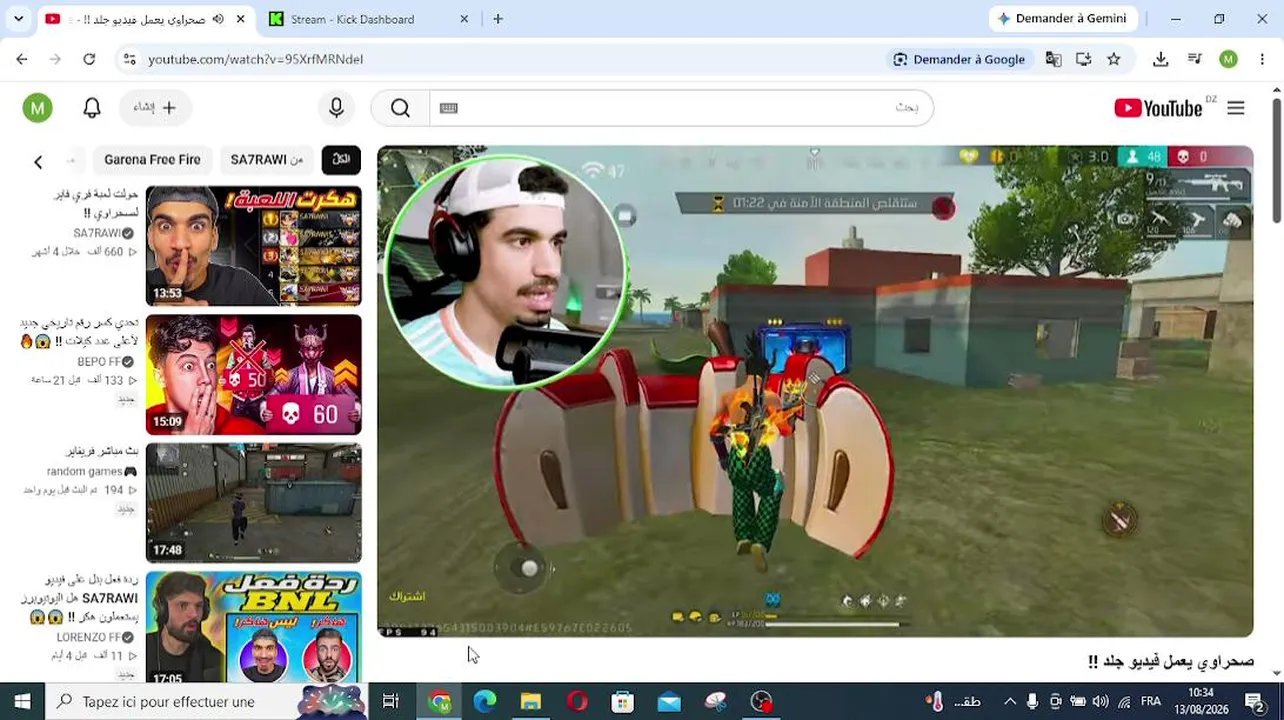View site information beside the URL
The image size is (1284, 720).
coord(129,59)
